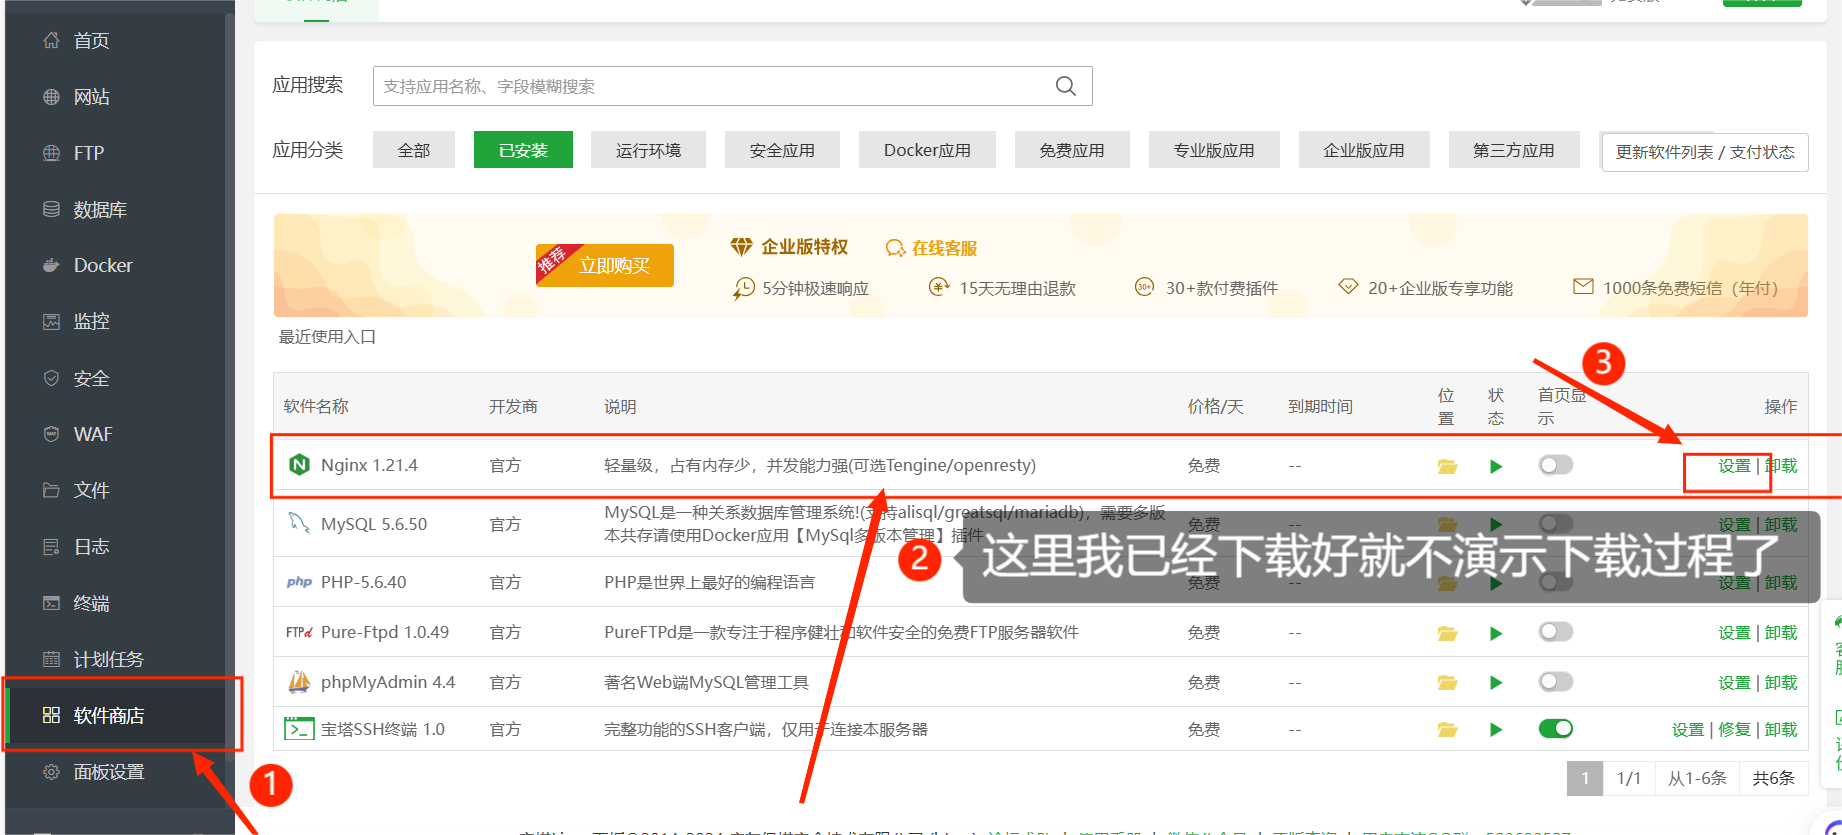Switch to the 第三方应用 category tab
The image size is (1842, 835).
[x=1514, y=150]
